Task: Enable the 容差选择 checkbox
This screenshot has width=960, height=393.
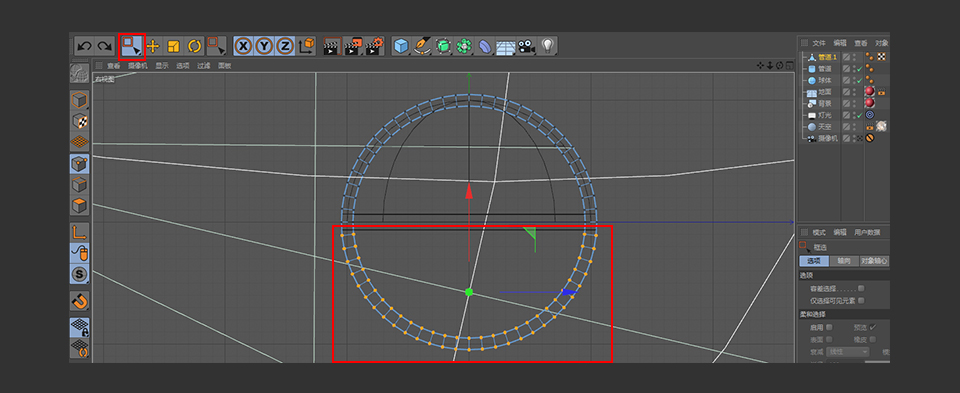Action: click(x=861, y=288)
